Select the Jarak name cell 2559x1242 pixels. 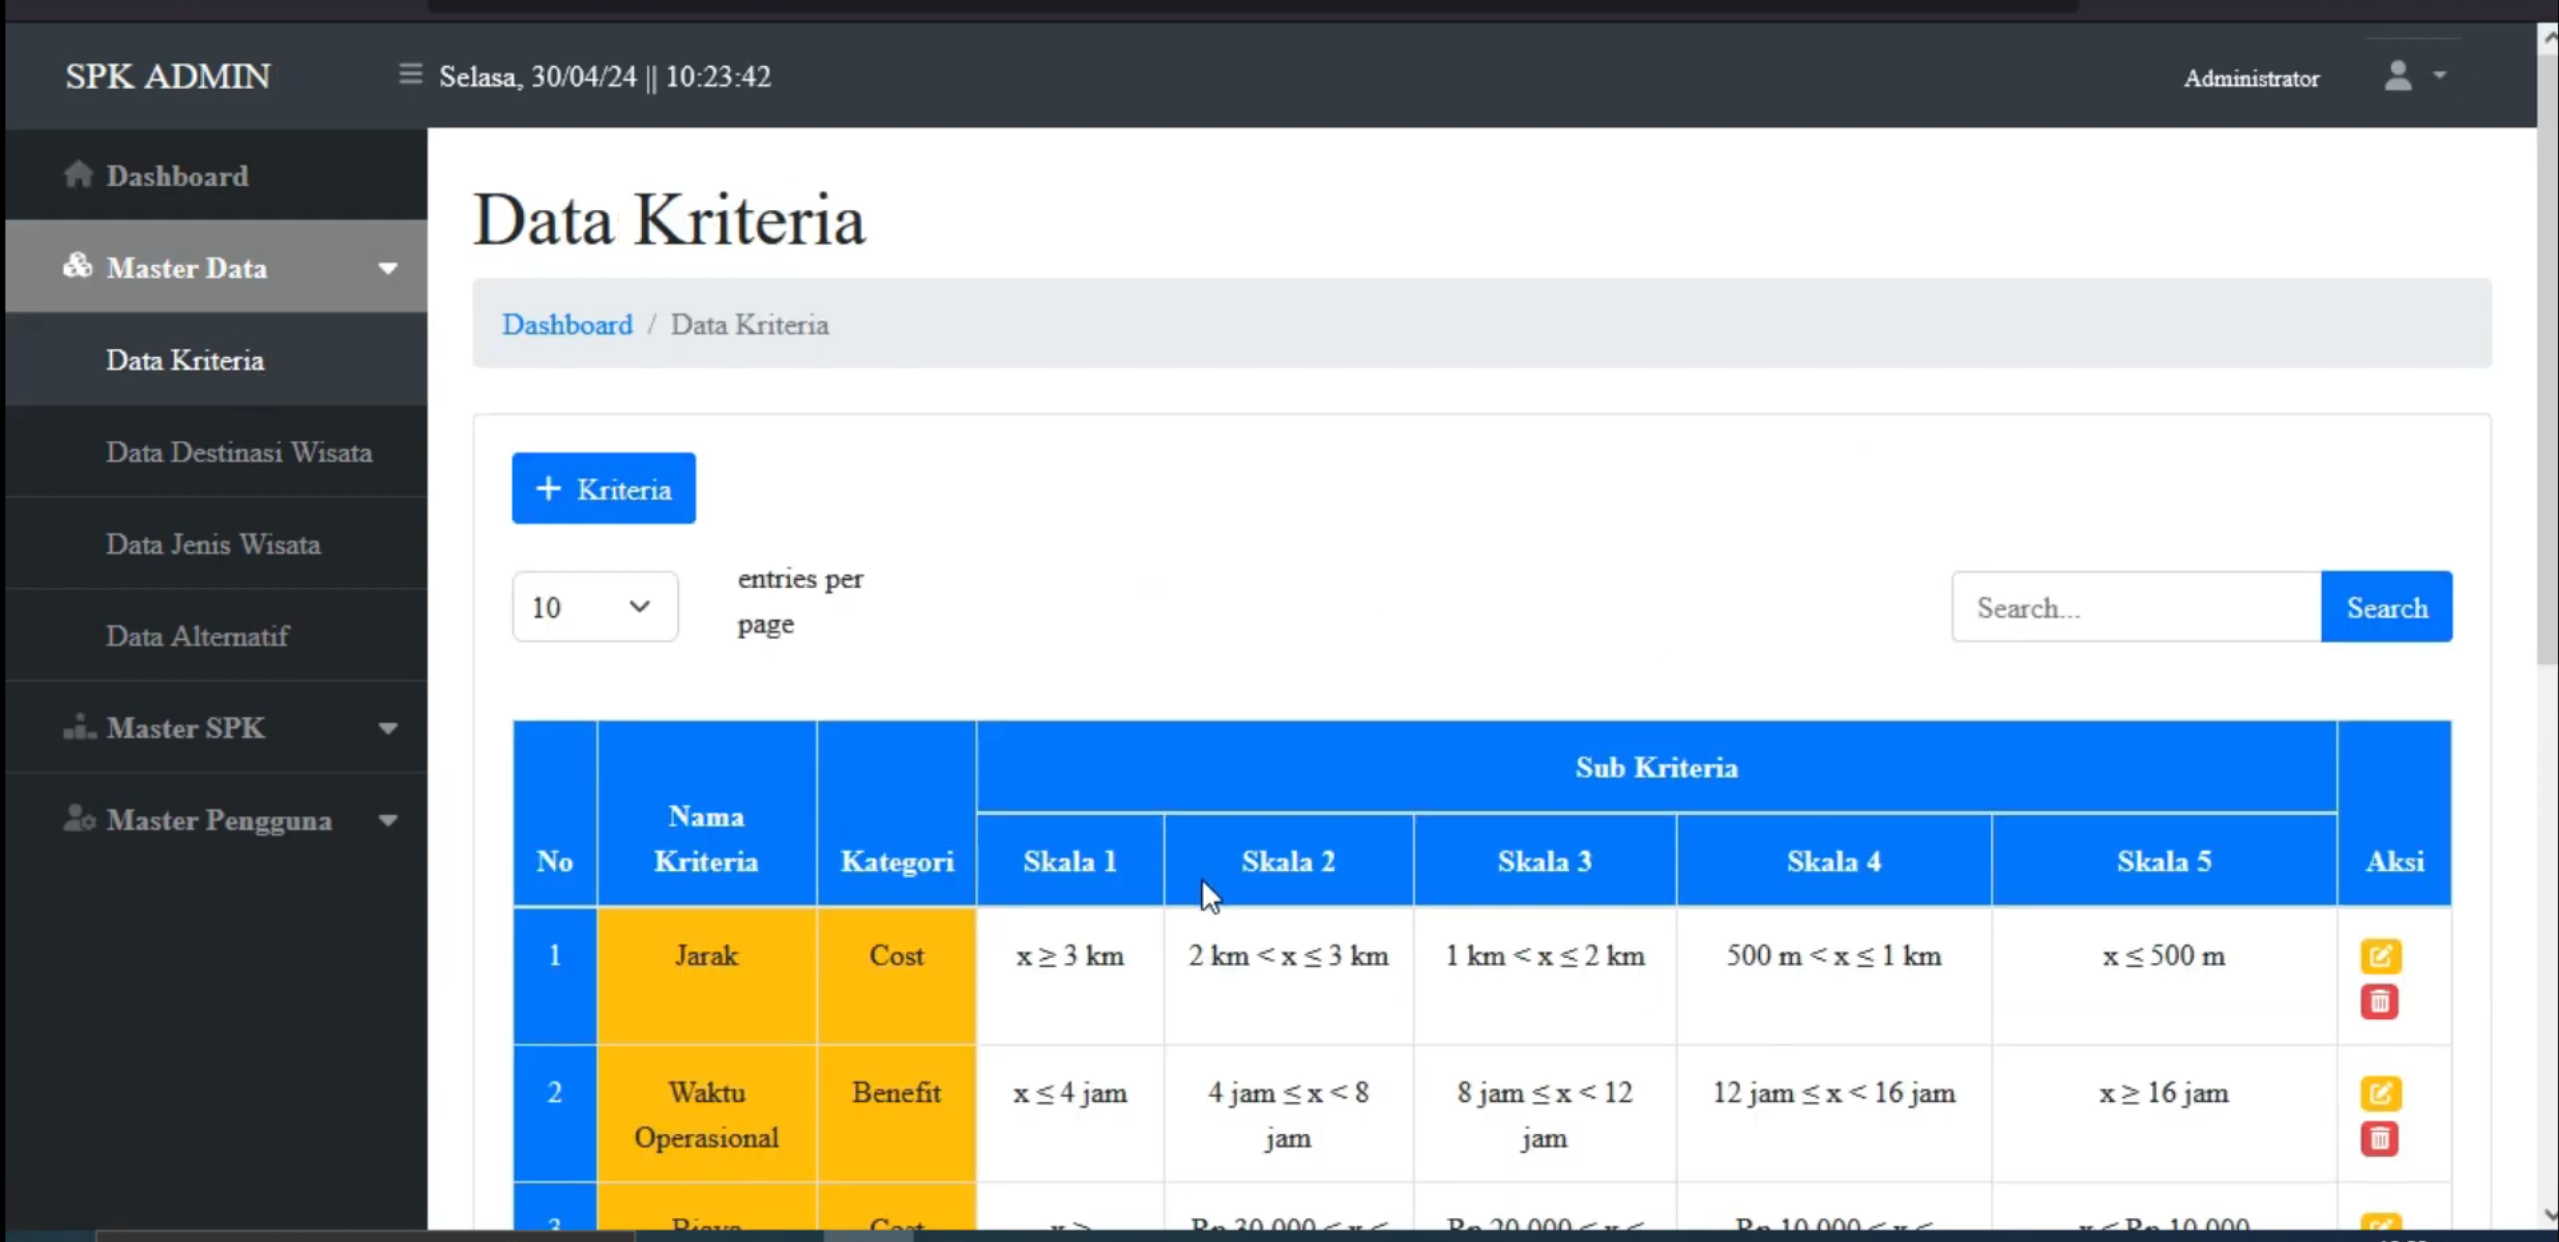click(706, 976)
